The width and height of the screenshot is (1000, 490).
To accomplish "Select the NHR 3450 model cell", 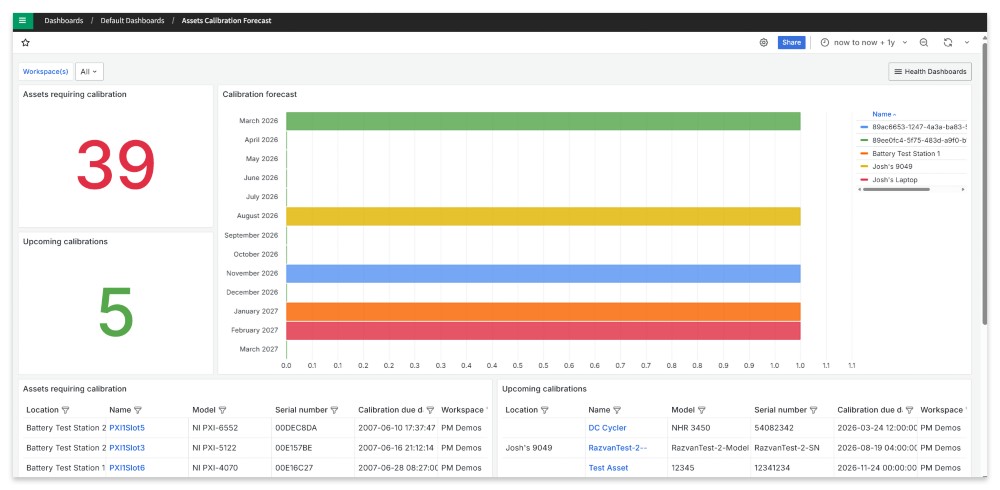I will click(710, 428).
